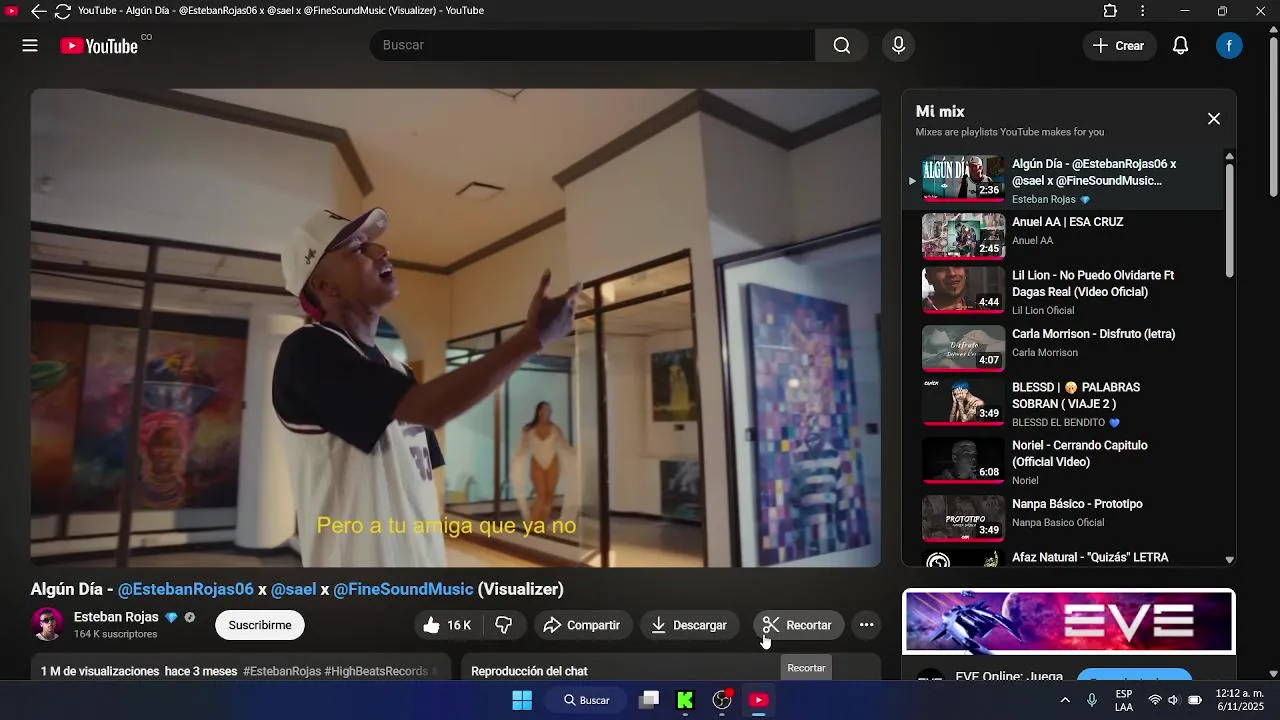Open the account avatar menu
1280x720 pixels.
click(1229, 45)
